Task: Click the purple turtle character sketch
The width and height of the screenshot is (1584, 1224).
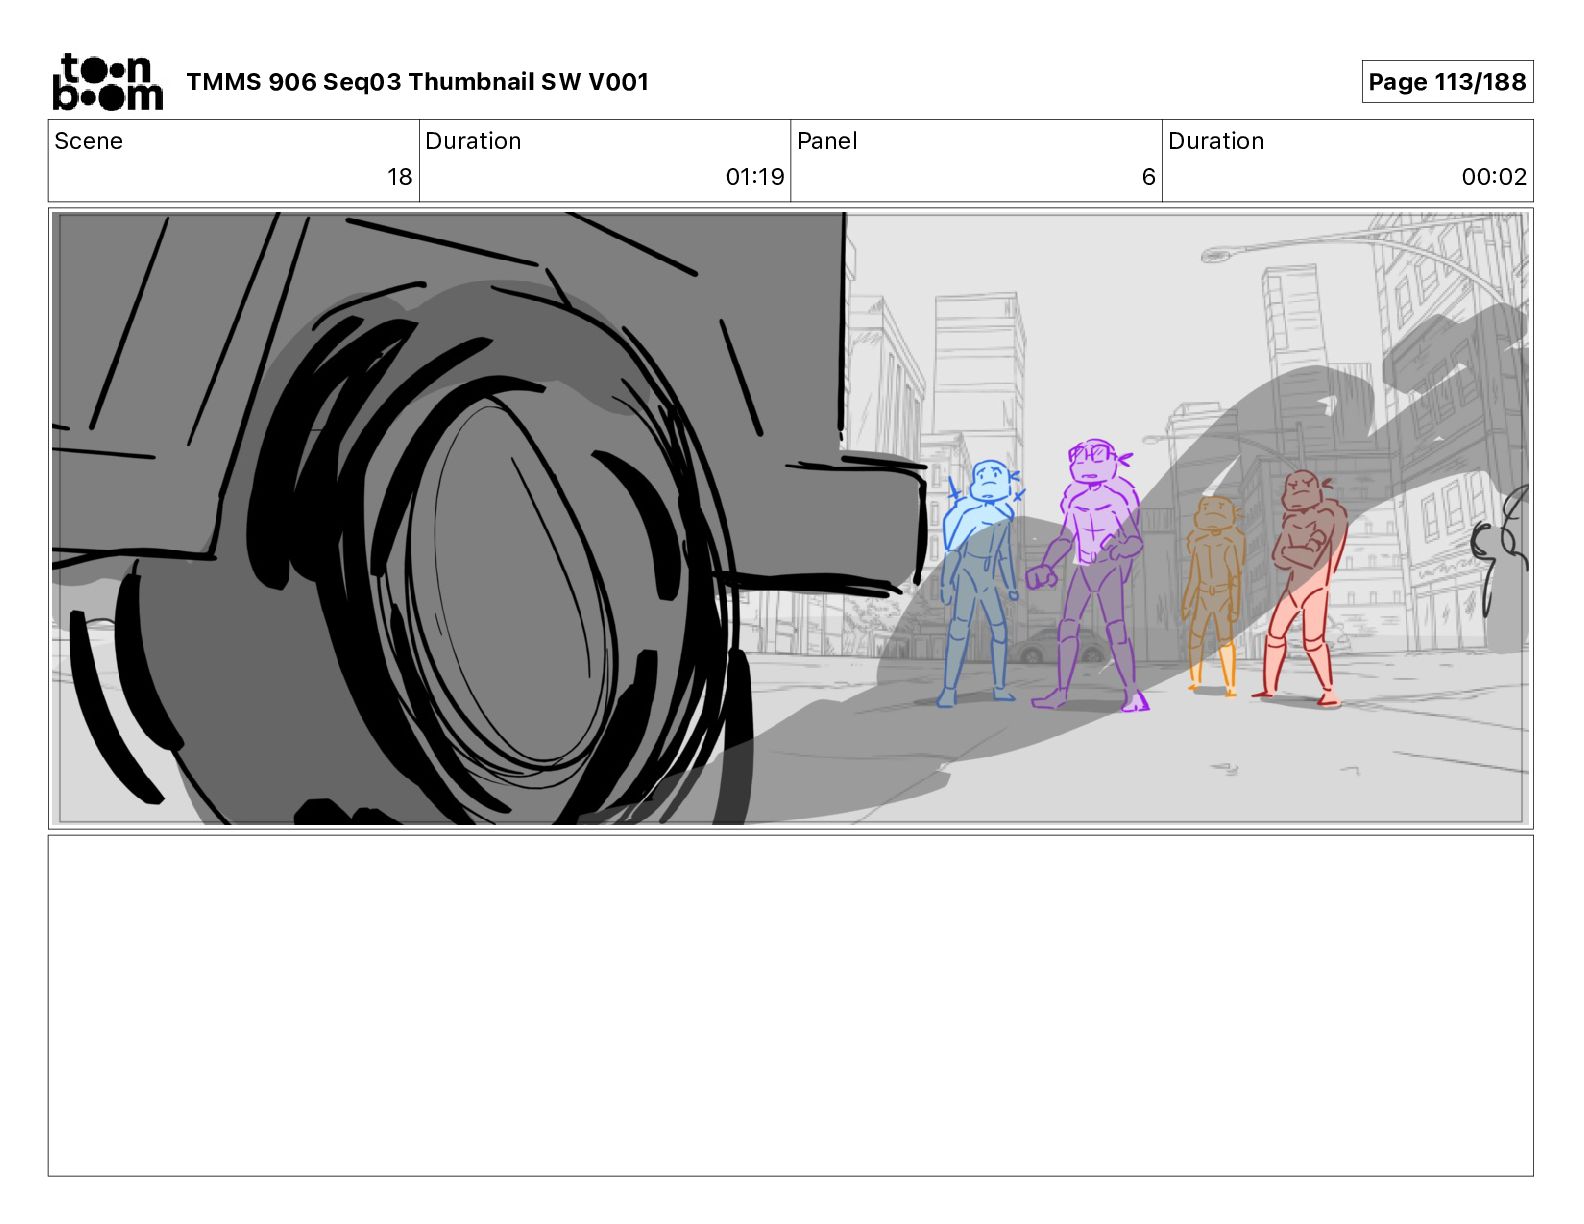Action: click(x=1088, y=576)
